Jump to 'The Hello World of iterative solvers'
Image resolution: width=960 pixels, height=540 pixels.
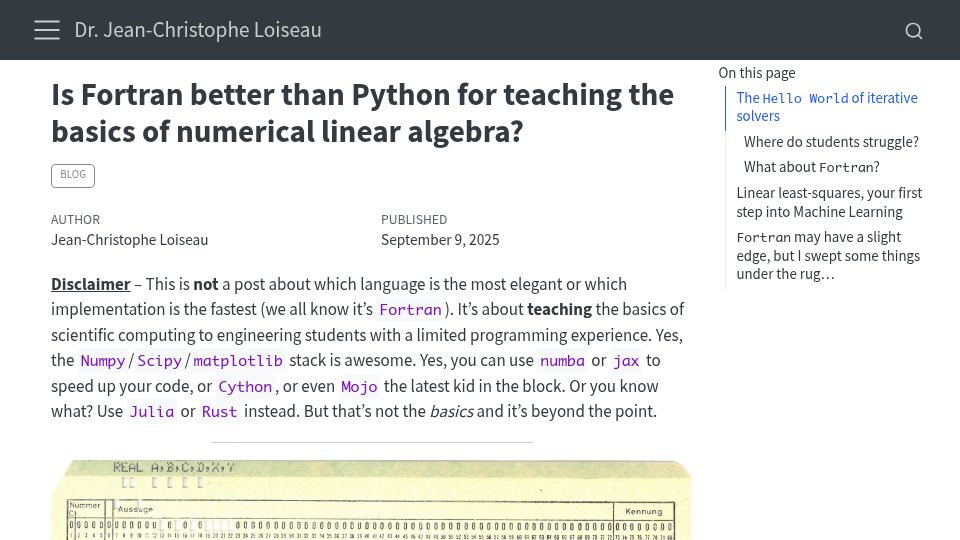pyautogui.click(x=827, y=107)
